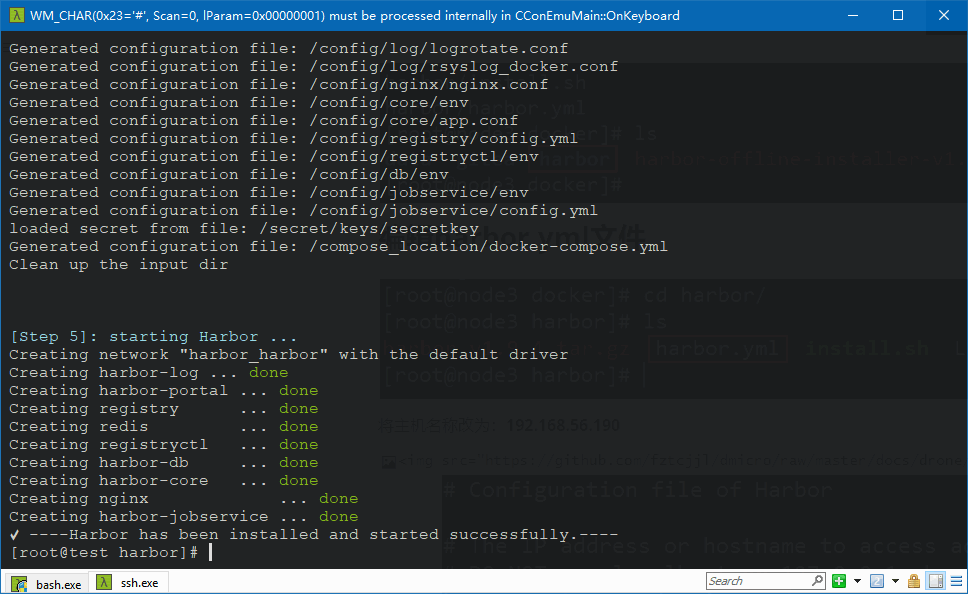Expand the dropdown arrow beside the console 2 icon
968x594 pixels.
[895, 581]
